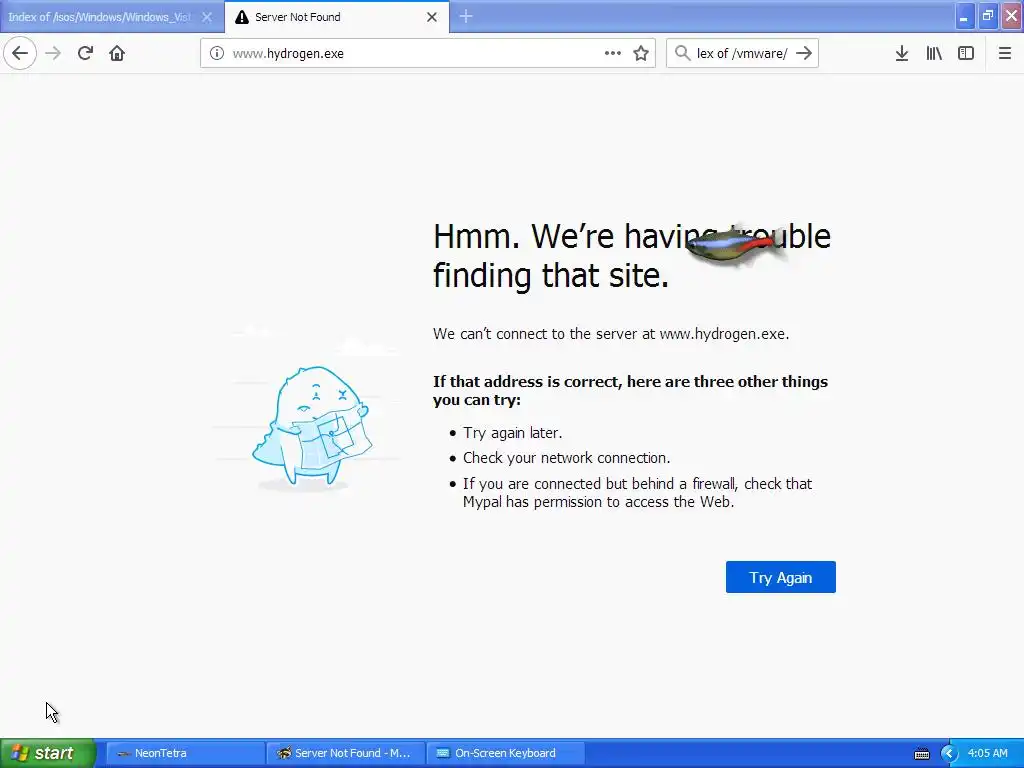This screenshot has height=768, width=1024.
Task: Focus the search box text field
Action: pyautogui.click(x=742, y=53)
